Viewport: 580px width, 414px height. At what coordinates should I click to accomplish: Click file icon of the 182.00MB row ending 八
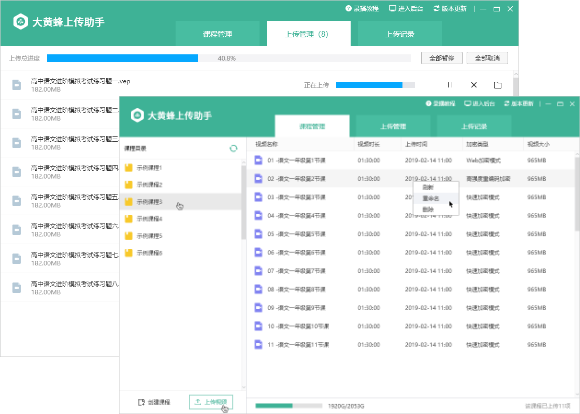[x=17, y=288]
